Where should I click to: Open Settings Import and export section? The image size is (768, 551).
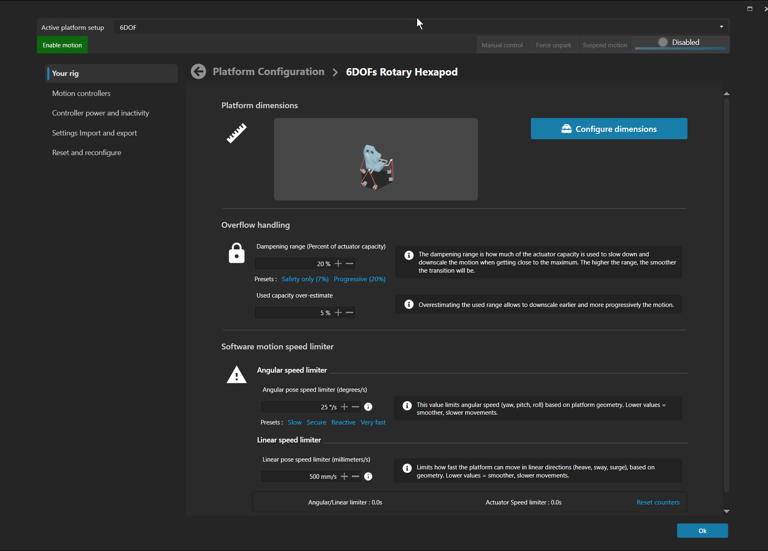(x=95, y=133)
